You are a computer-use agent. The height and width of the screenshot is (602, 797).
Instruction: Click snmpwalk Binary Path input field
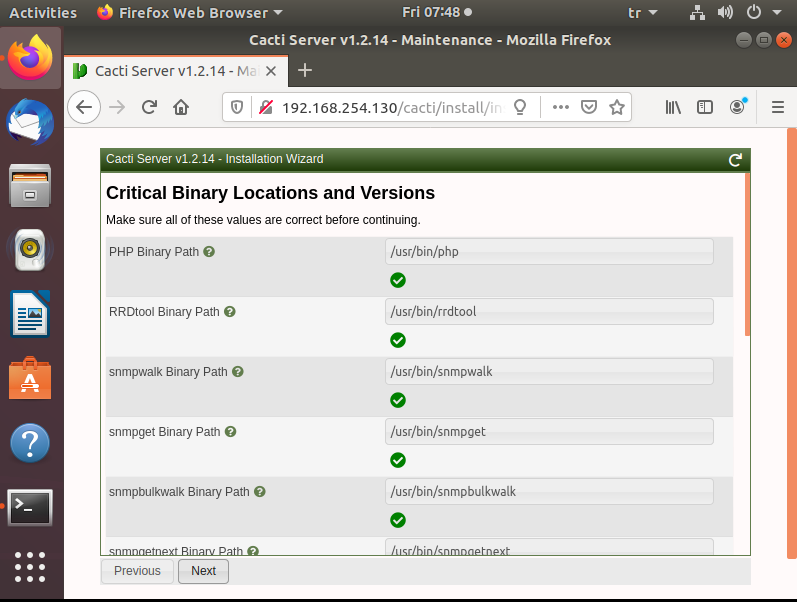[549, 372]
